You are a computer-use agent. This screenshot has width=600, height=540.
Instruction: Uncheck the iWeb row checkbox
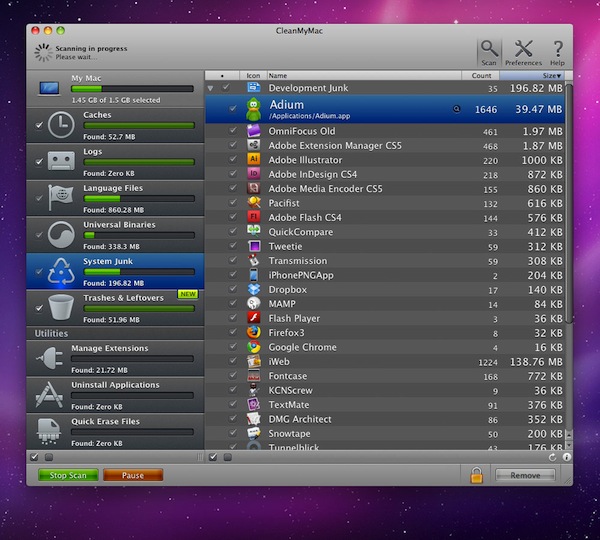233,361
